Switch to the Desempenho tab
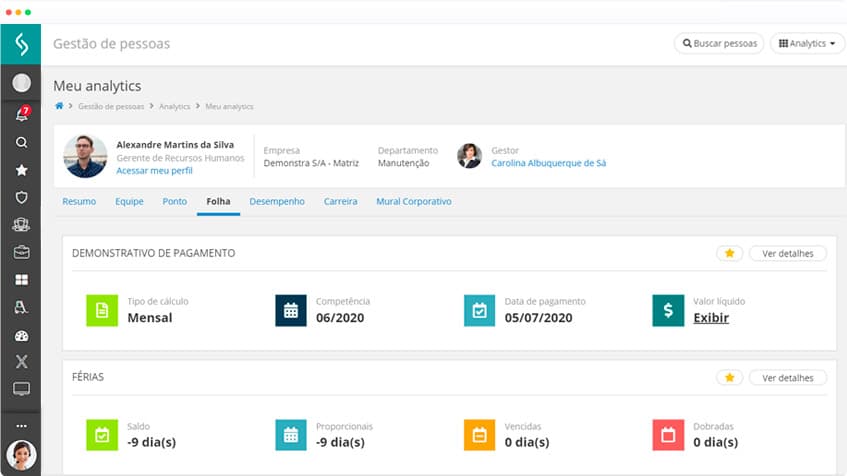The height and width of the screenshot is (476, 847). point(277,201)
